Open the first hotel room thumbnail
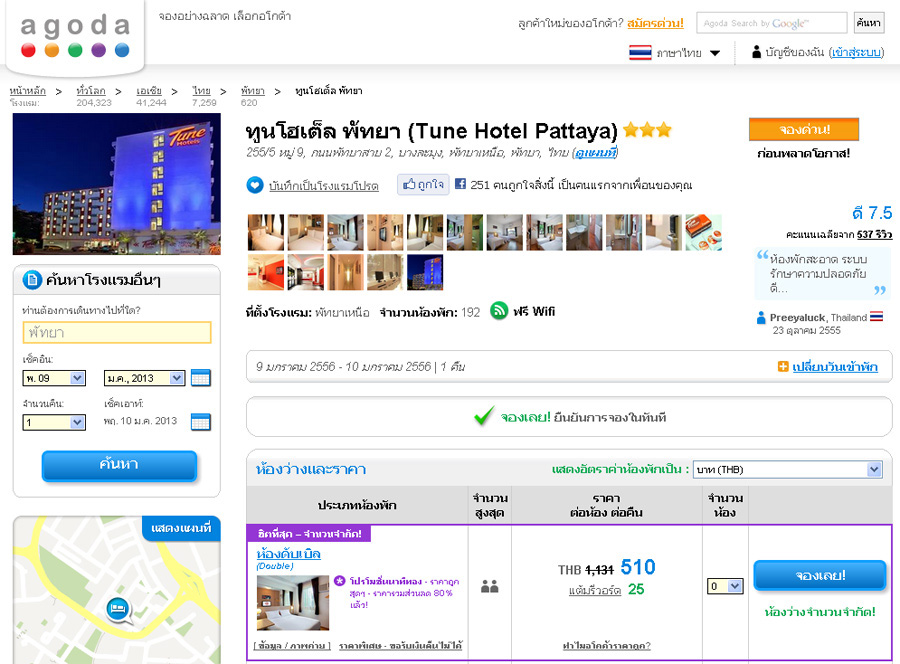The height and width of the screenshot is (664, 900). (266, 232)
